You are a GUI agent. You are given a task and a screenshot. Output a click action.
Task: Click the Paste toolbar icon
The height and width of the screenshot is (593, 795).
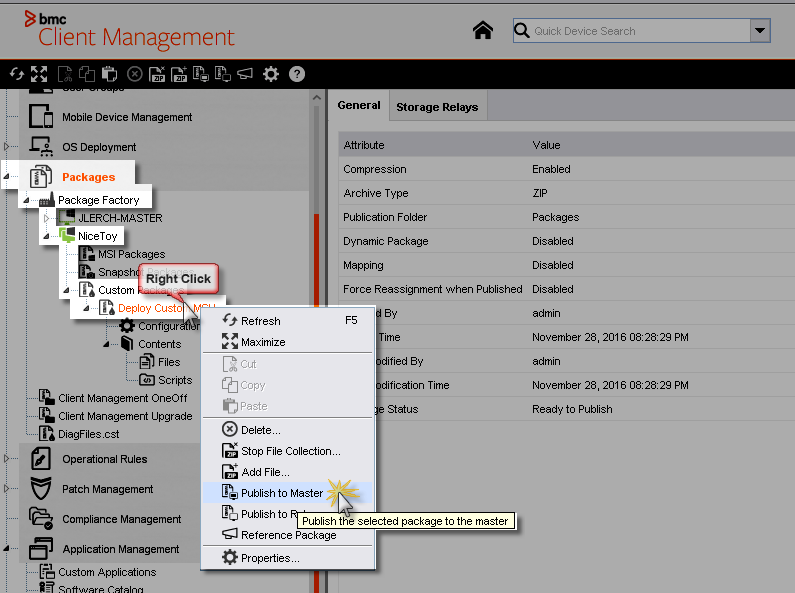coord(109,75)
